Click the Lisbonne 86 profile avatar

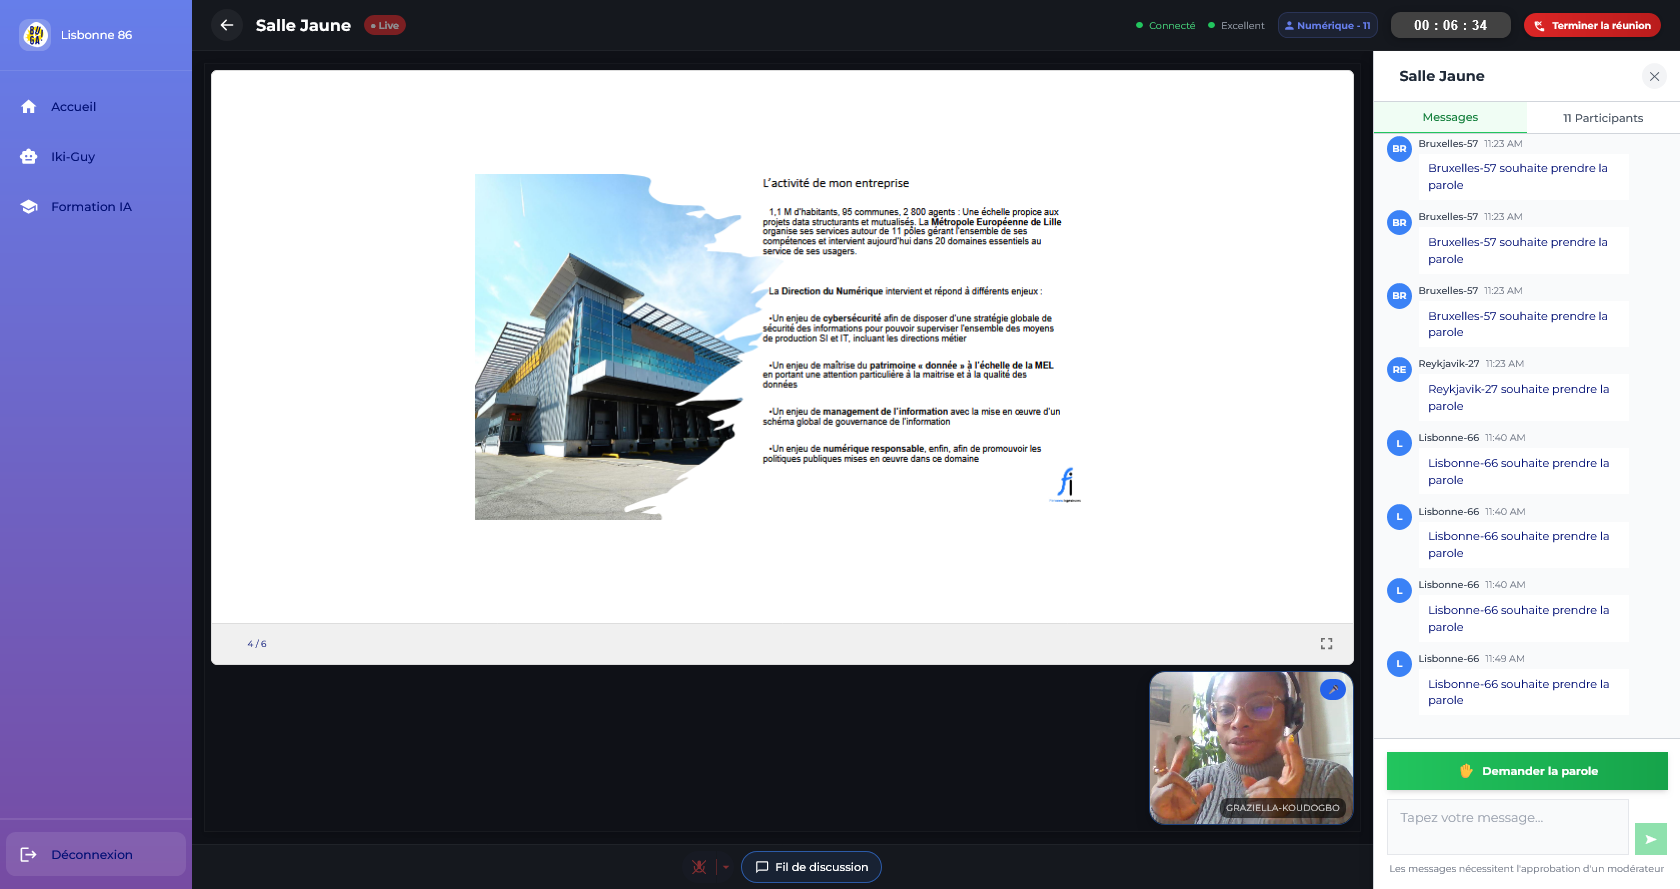(x=36, y=35)
